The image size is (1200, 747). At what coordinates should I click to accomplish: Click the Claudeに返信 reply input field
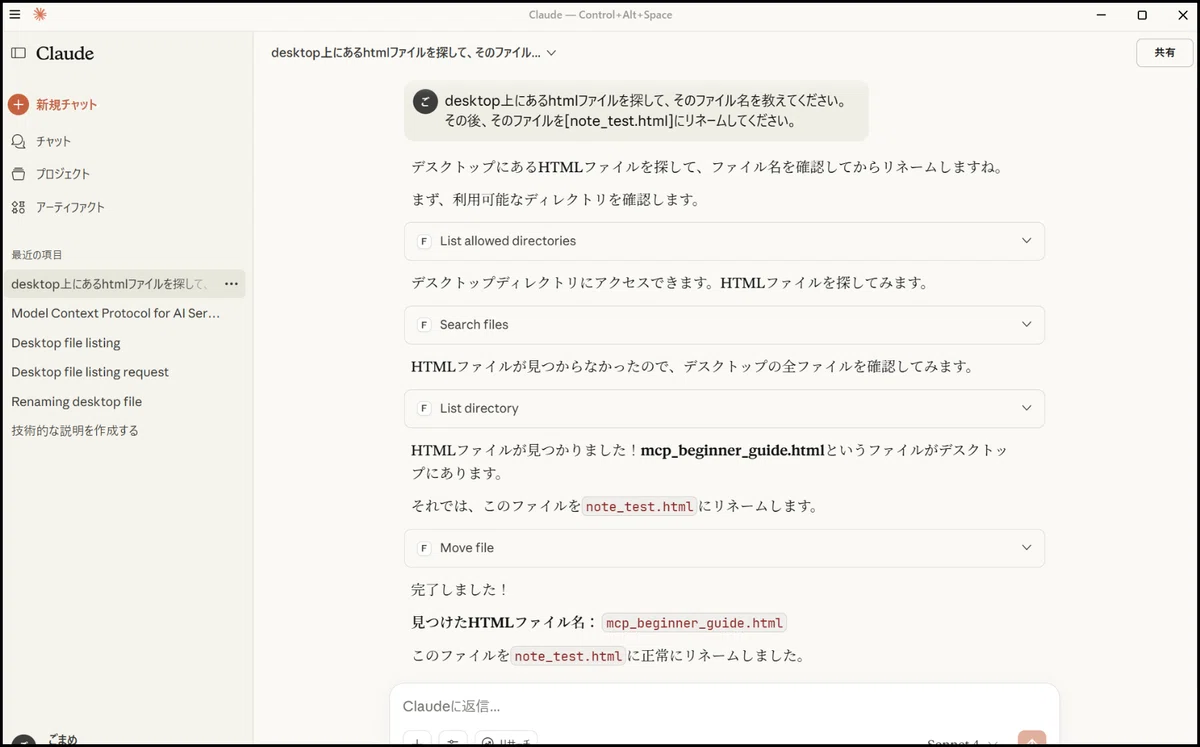(724, 706)
